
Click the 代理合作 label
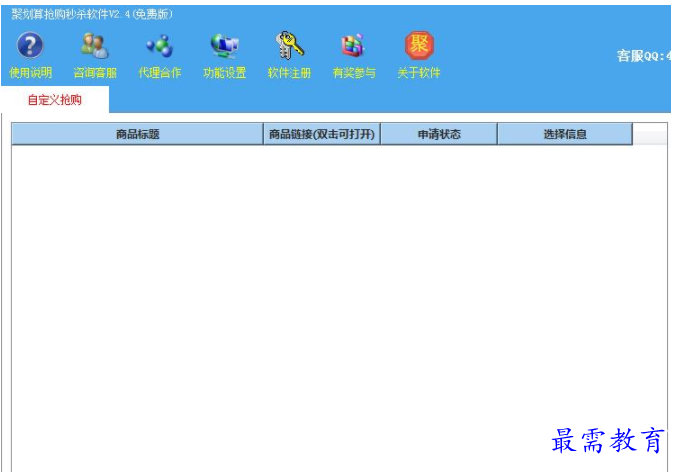(160, 73)
